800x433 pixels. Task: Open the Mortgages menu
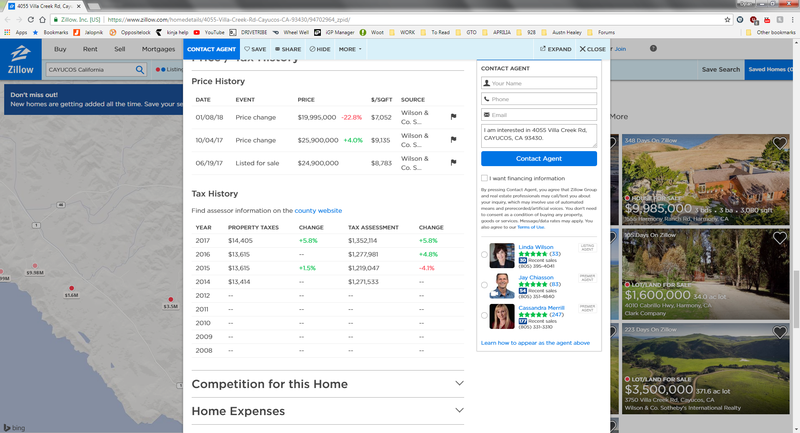[158, 49]
